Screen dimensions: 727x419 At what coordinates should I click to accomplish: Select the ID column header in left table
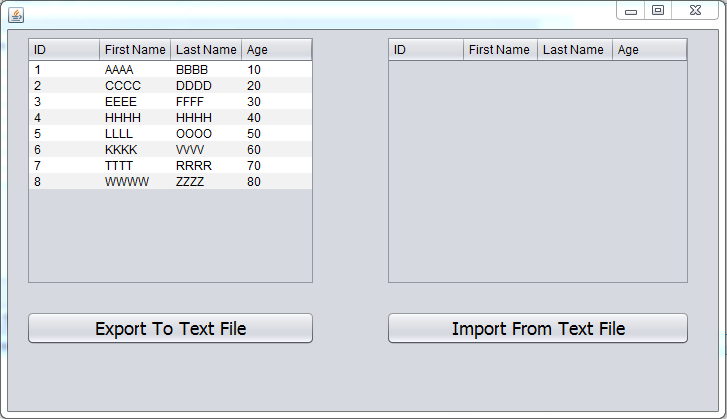64,50
